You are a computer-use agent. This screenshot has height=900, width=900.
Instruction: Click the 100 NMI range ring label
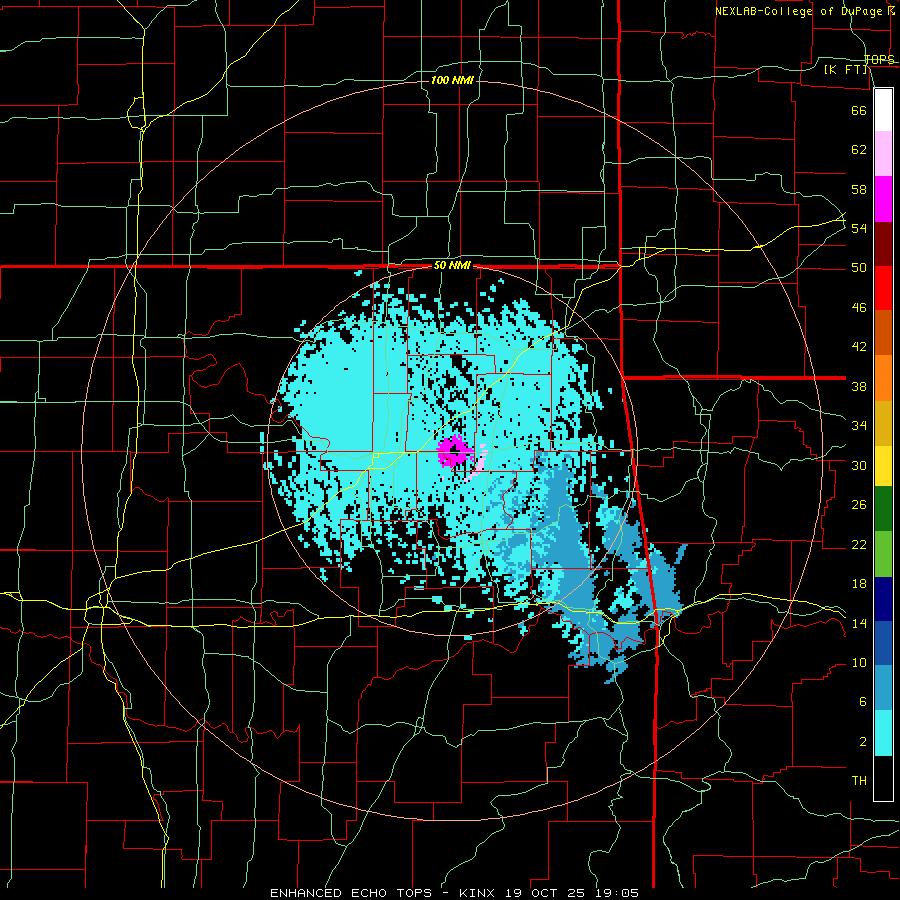click(x=452, y=80)
